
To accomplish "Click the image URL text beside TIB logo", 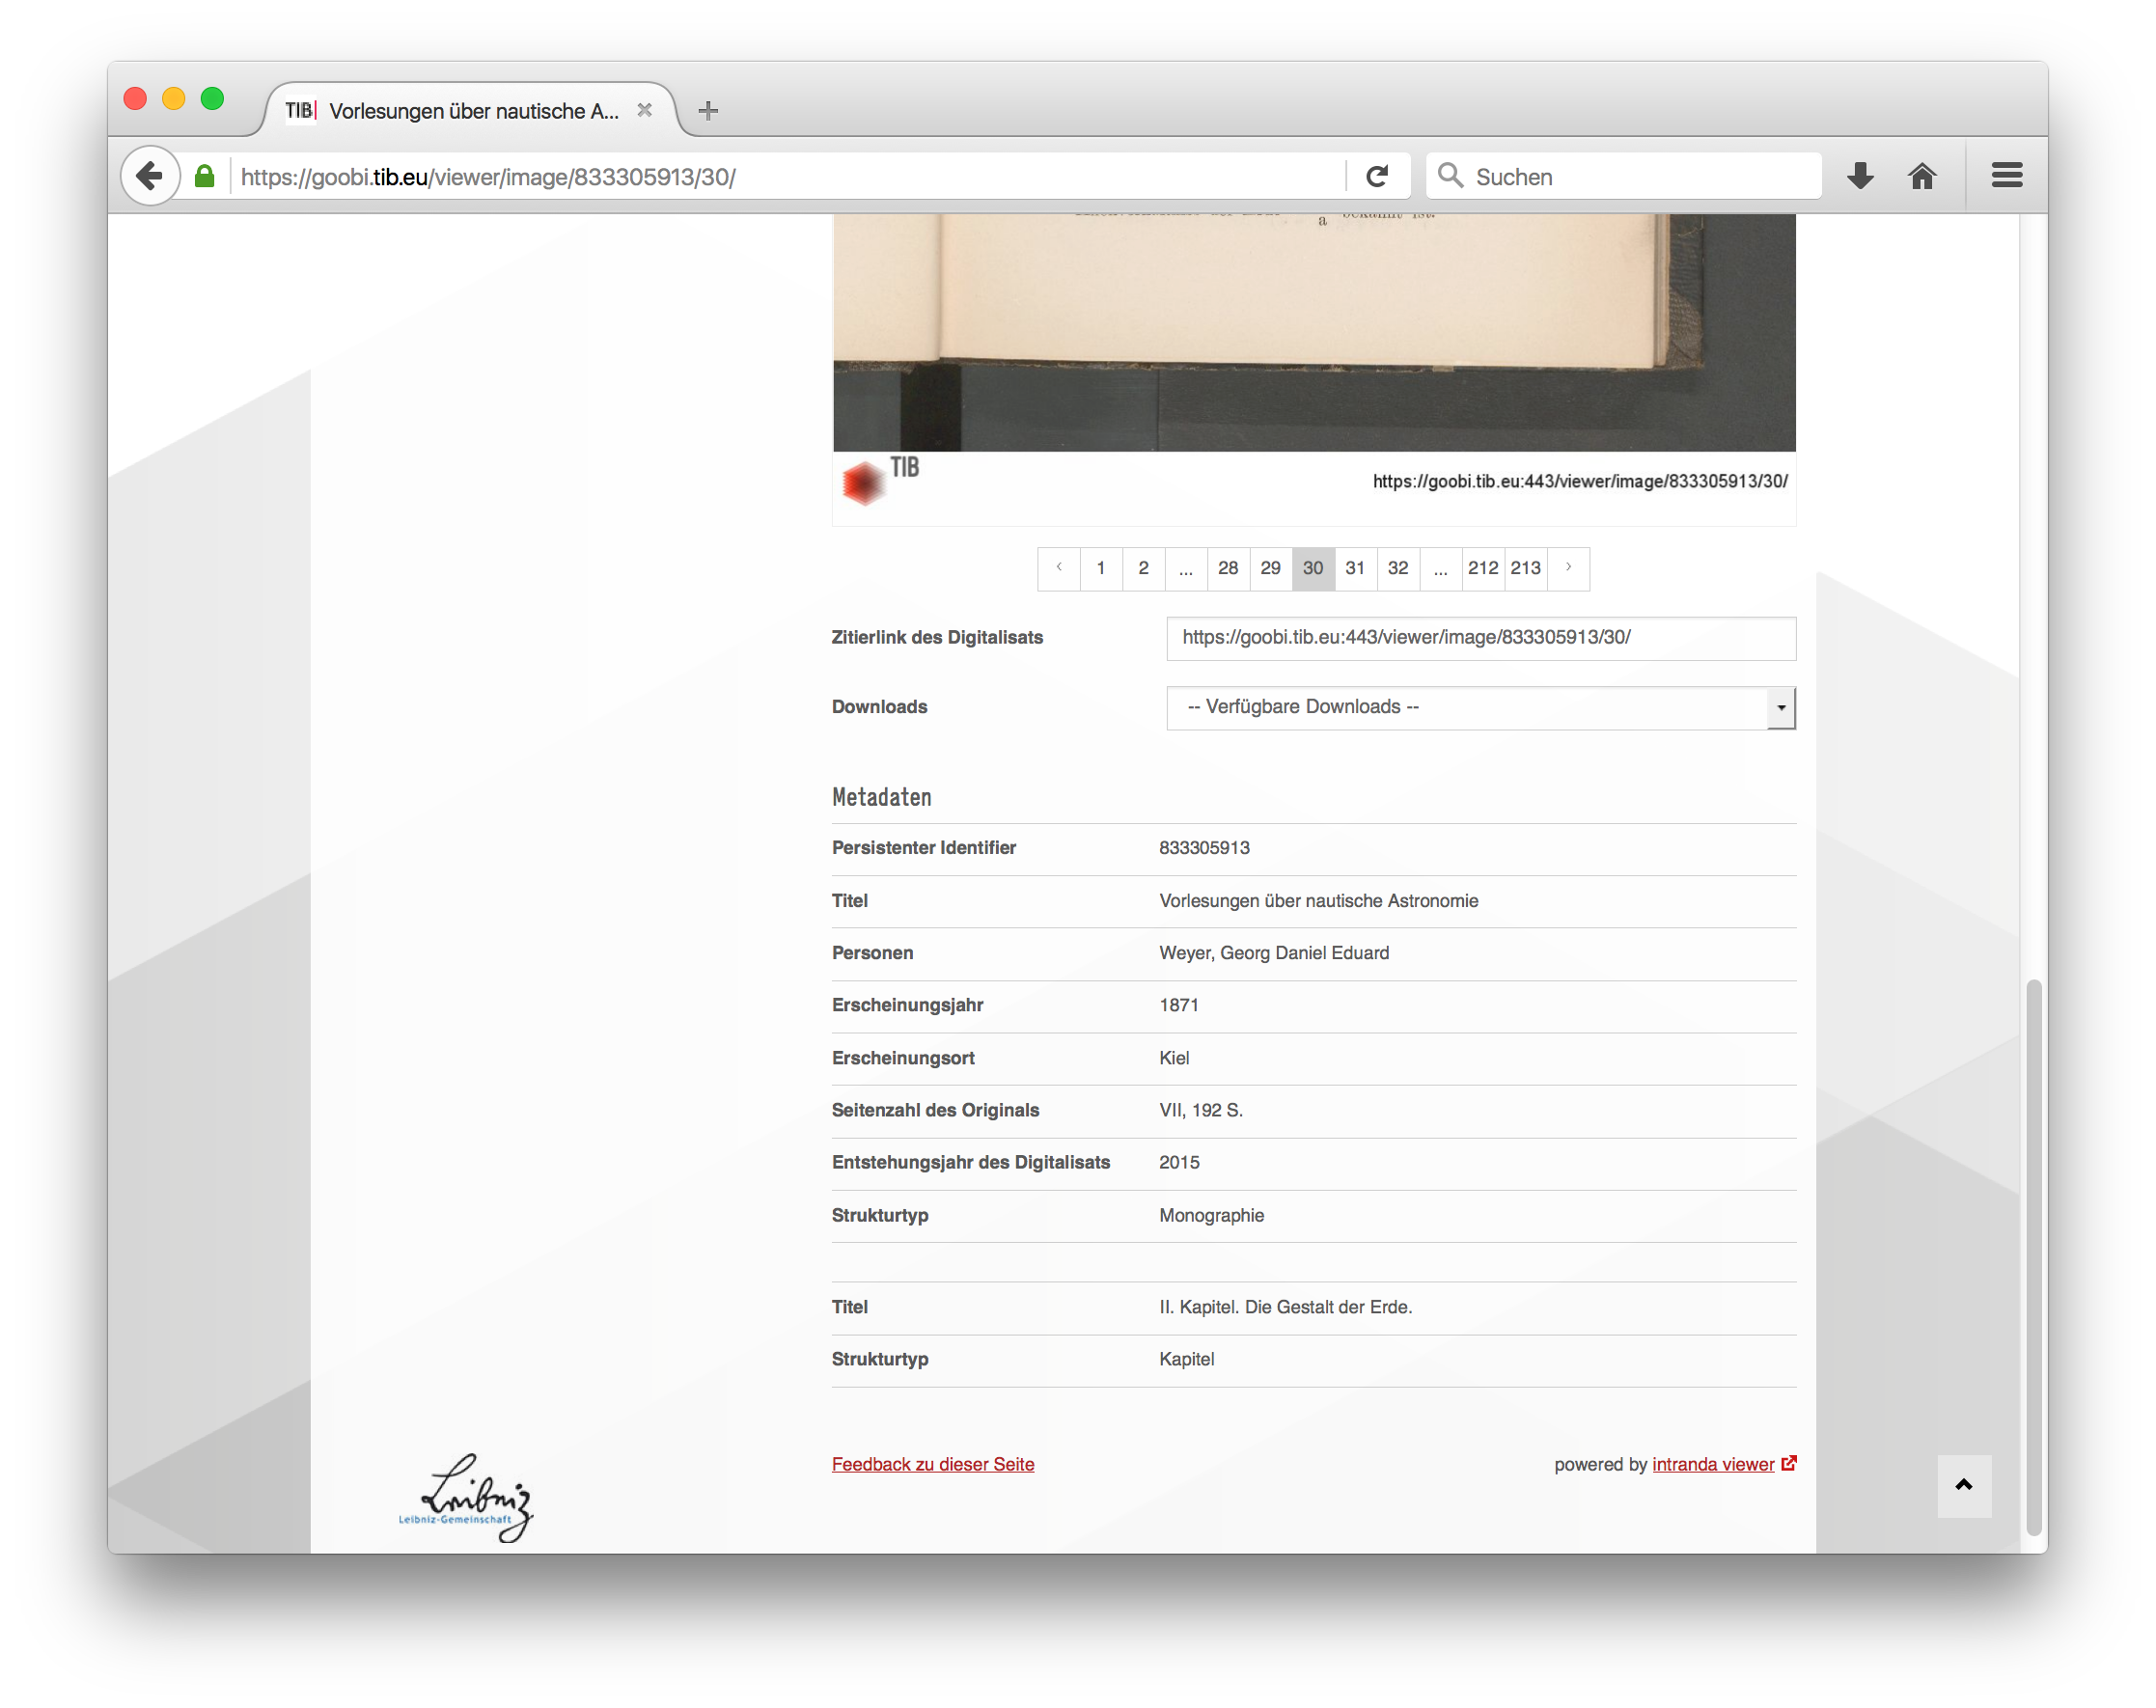I will click(x=1580, y=481).
